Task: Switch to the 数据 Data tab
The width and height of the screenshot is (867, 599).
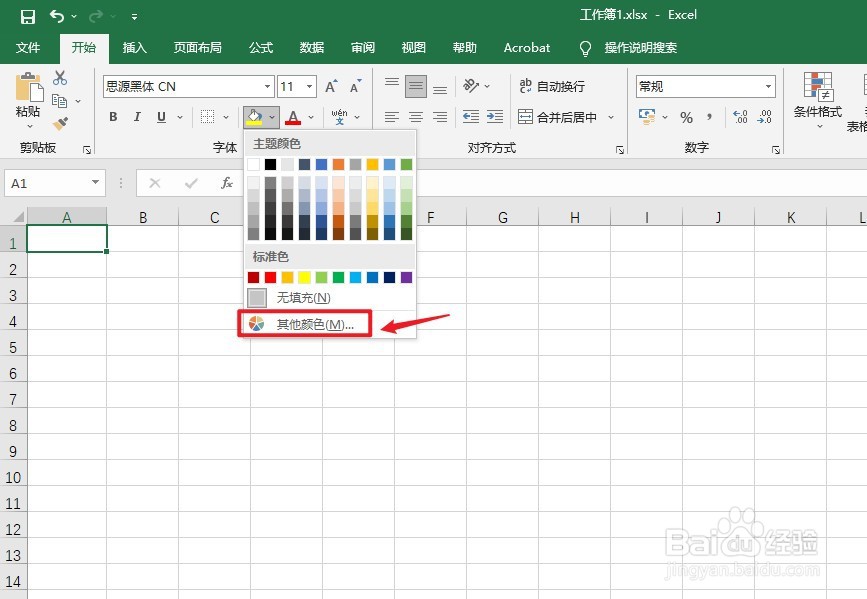Action: pyautogui.click(x=311, y=48)
